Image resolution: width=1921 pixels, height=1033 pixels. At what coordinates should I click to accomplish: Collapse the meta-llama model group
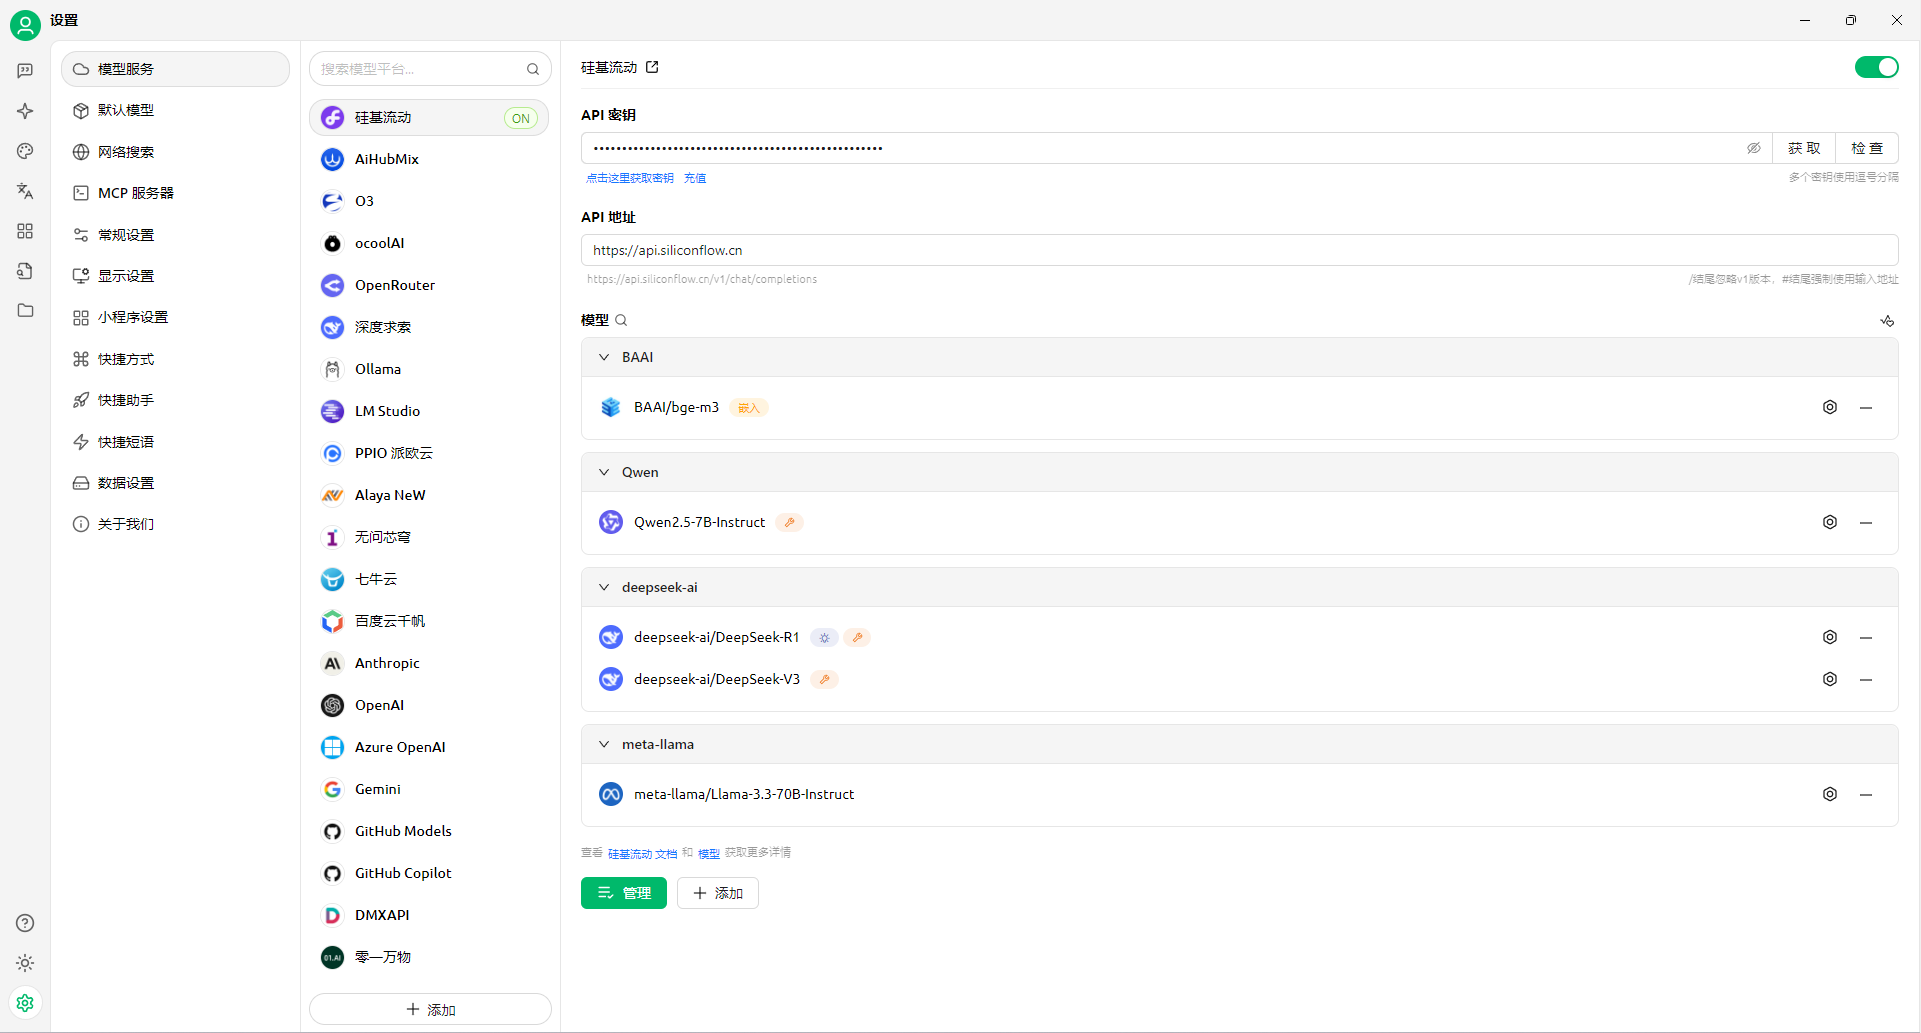(x=604, y=744)
